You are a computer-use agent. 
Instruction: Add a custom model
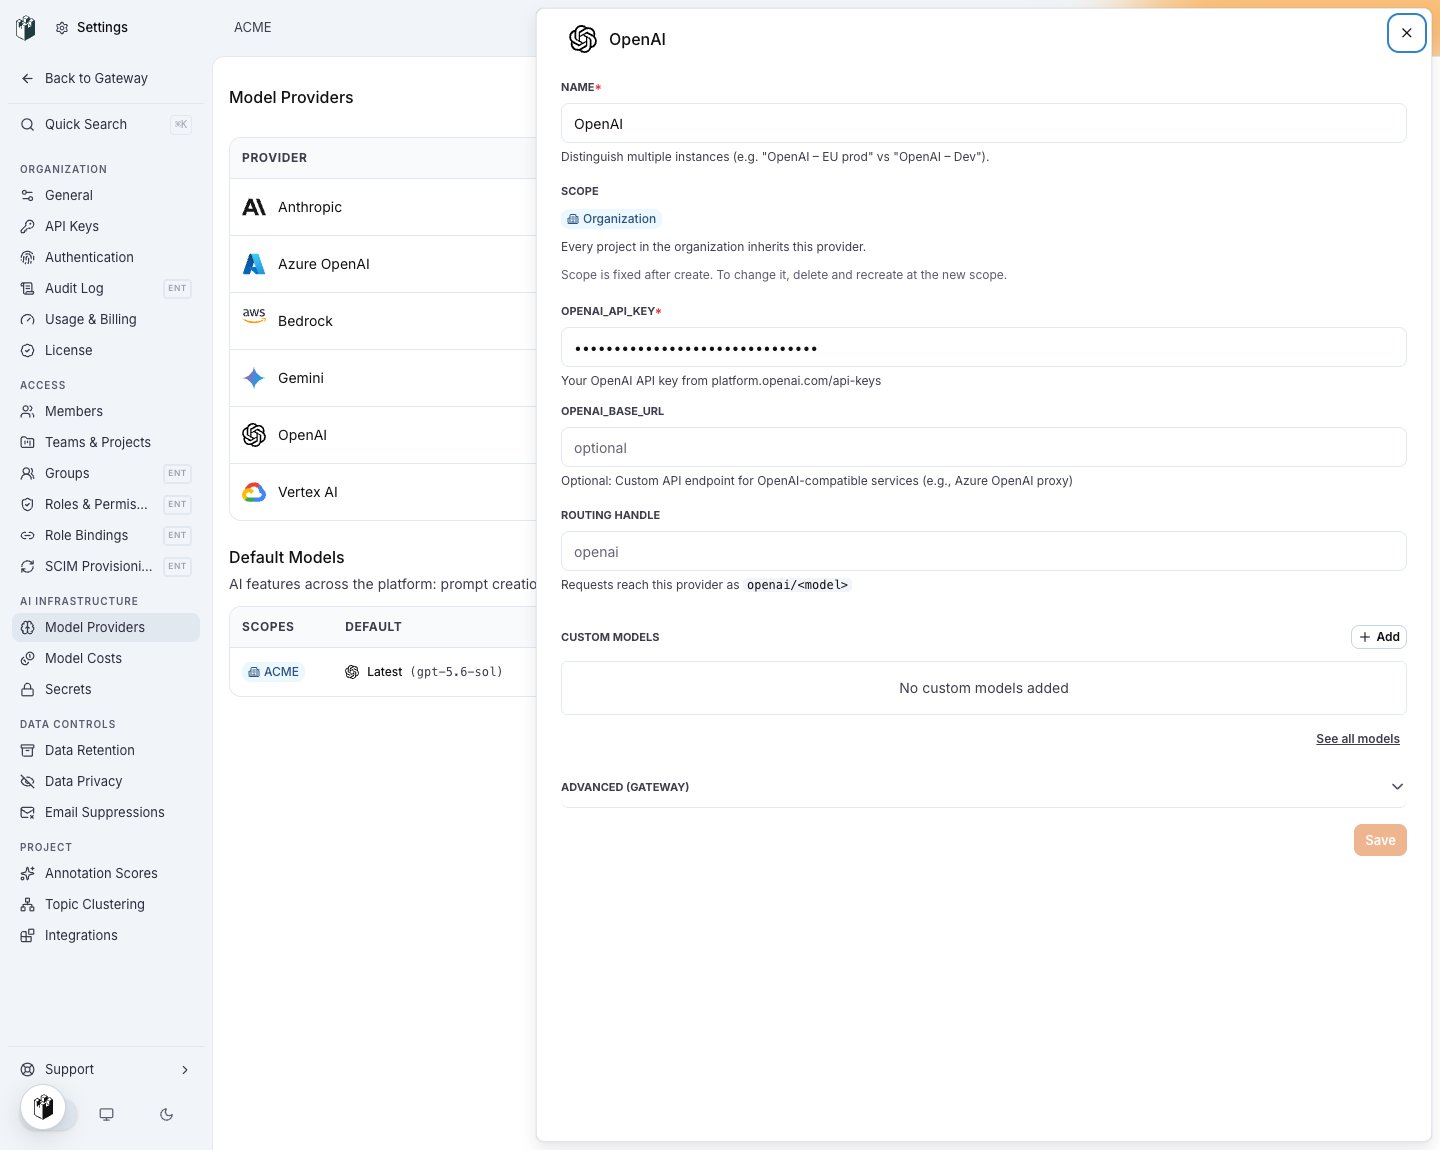tap(1379, 637)
